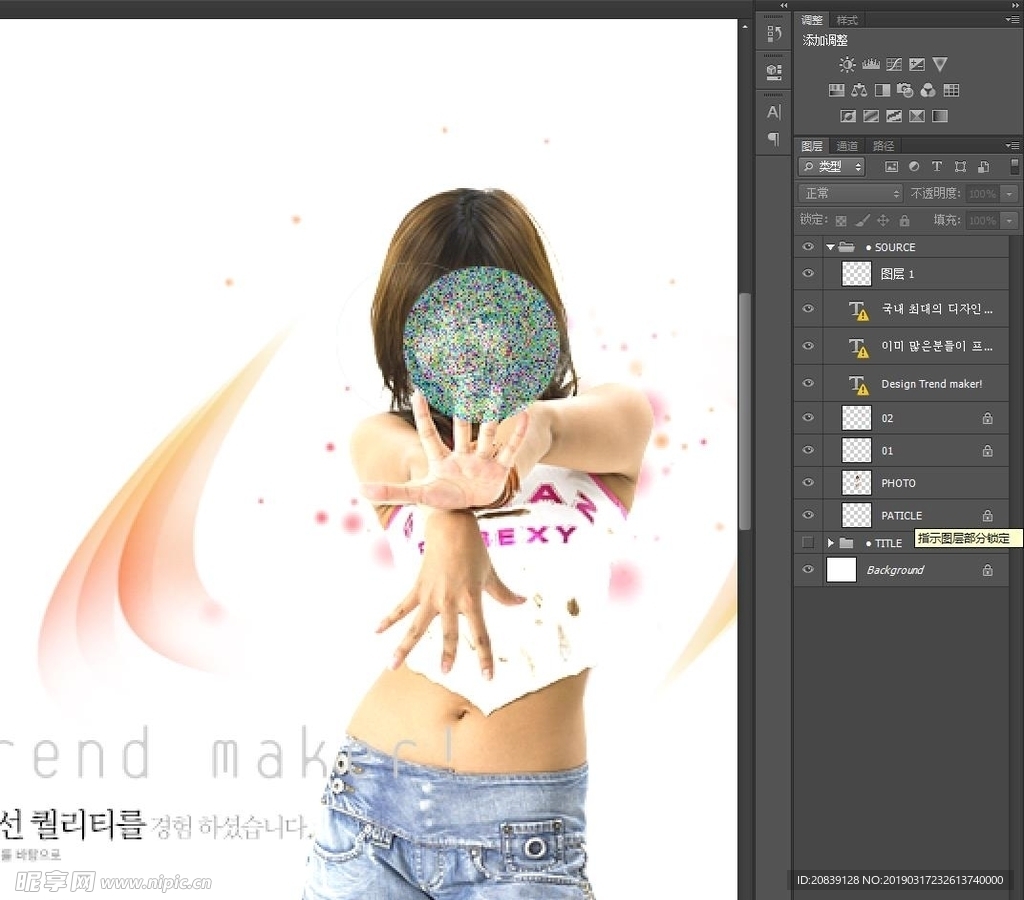Add a Photo Filter adjustment
The height and width of the screenshot is (900, 1024).
[x=905, y=90]
